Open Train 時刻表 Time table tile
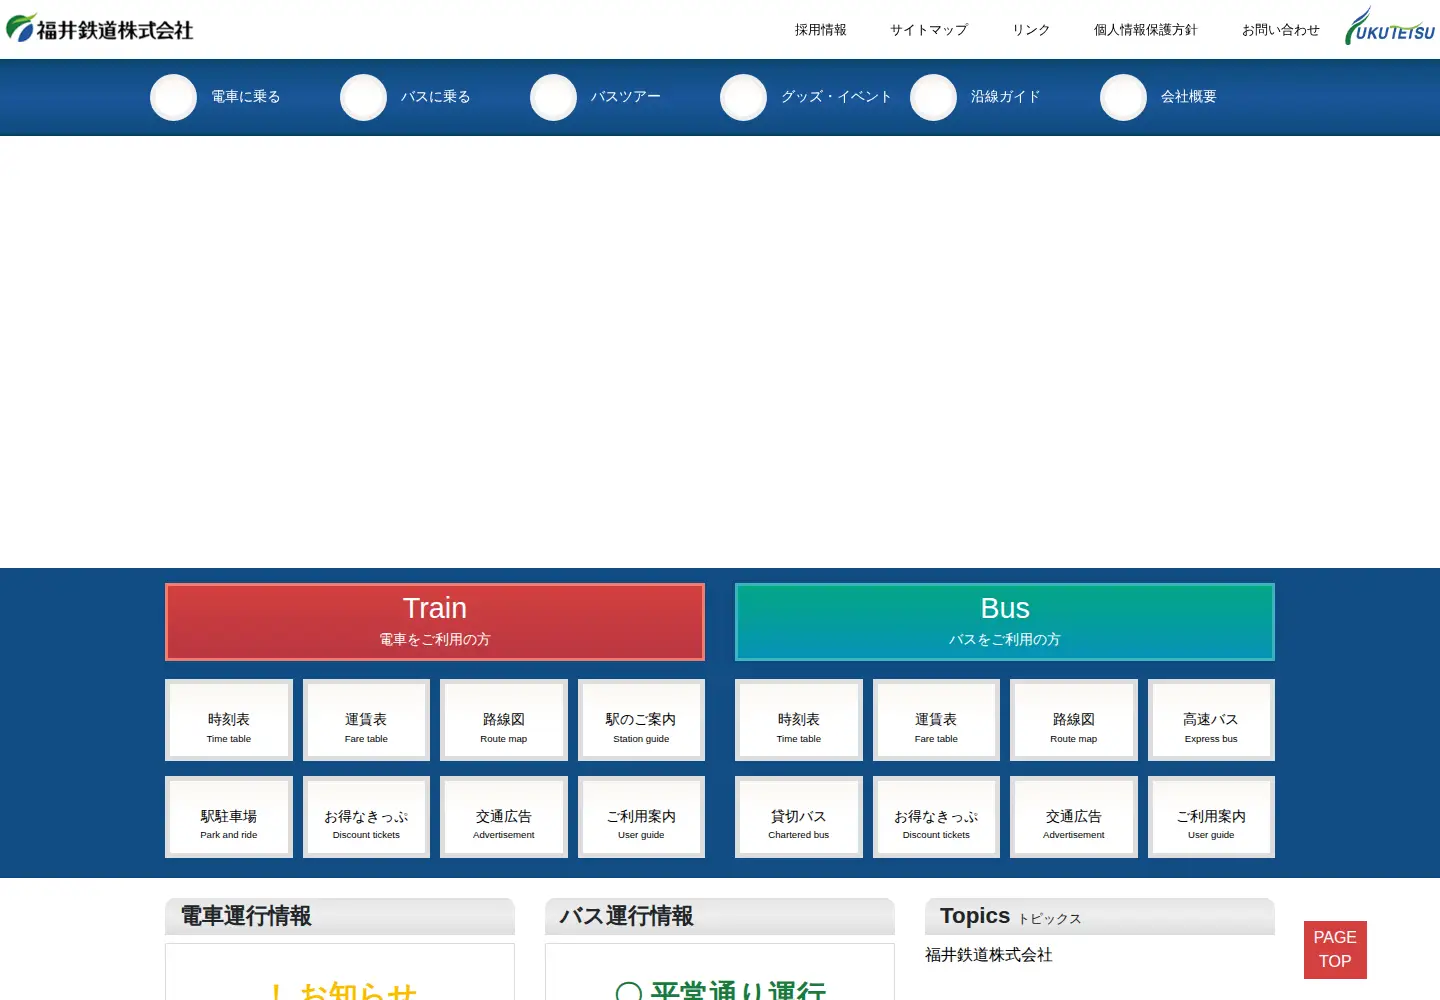The image size is (1440, 1000). pos(229,720)
